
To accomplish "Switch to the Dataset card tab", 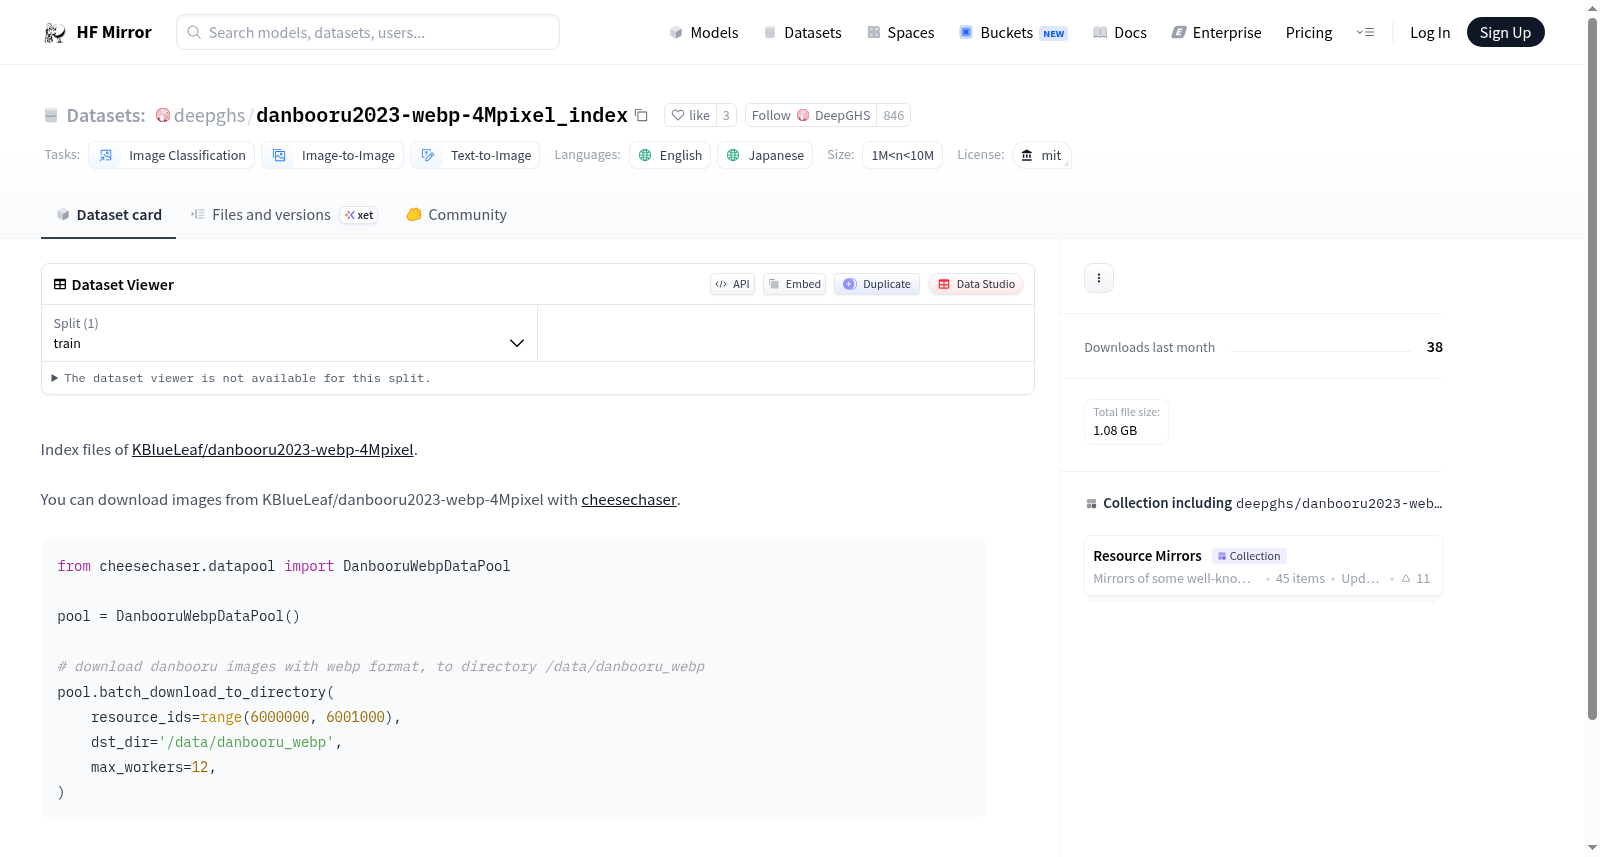I will click(x=109, y=215).
